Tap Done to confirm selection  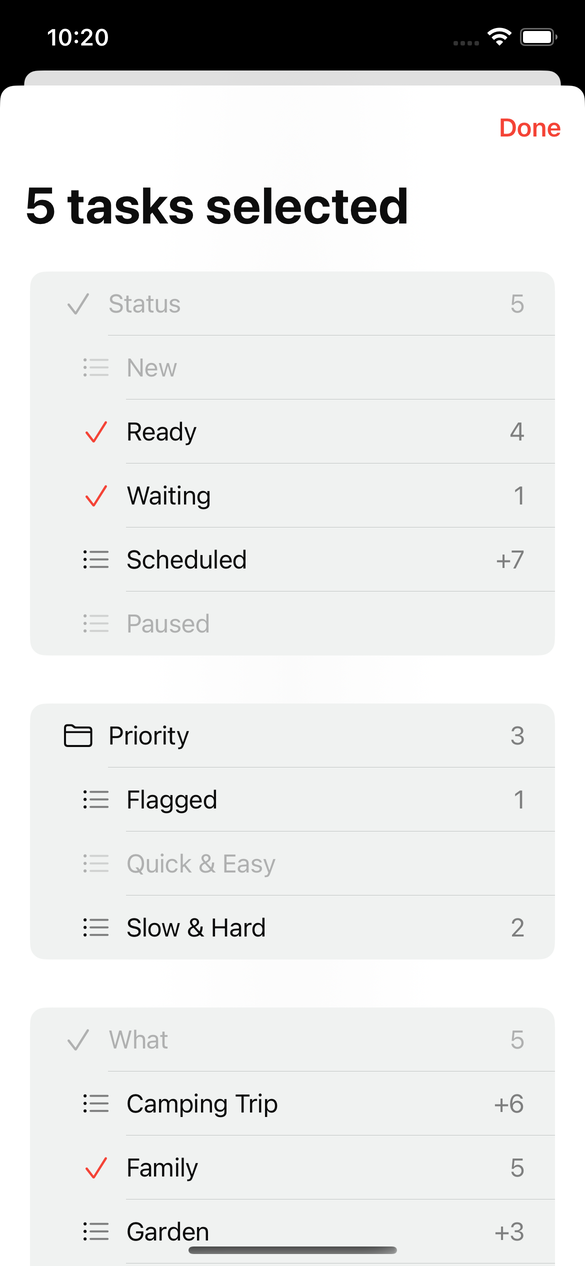click(x=529, y=128)
